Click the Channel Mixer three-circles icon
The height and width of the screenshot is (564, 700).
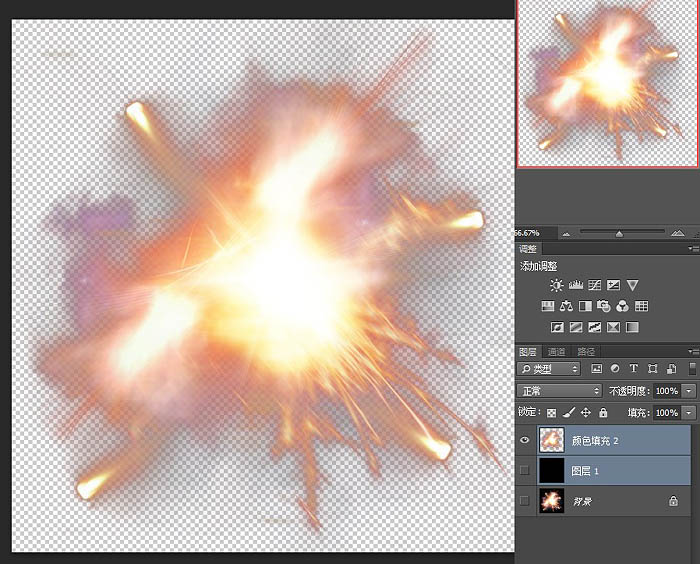point(622,307)
